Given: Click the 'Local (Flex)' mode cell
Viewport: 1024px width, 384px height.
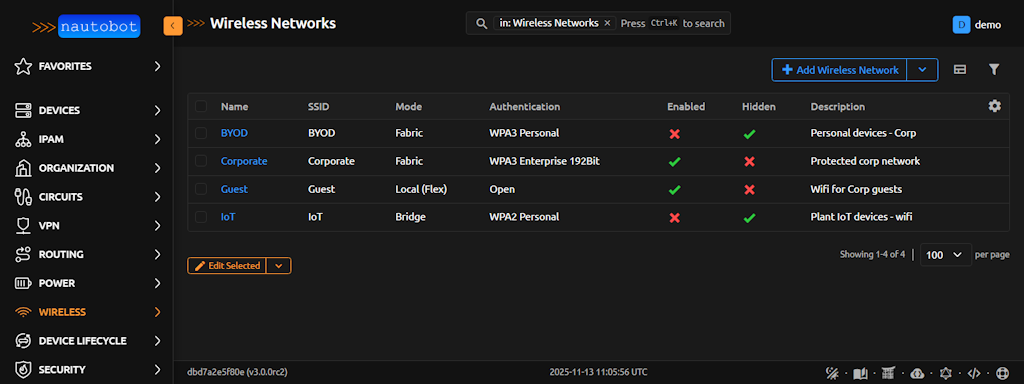Looking at the screenshot, I should tap(421, 189).
